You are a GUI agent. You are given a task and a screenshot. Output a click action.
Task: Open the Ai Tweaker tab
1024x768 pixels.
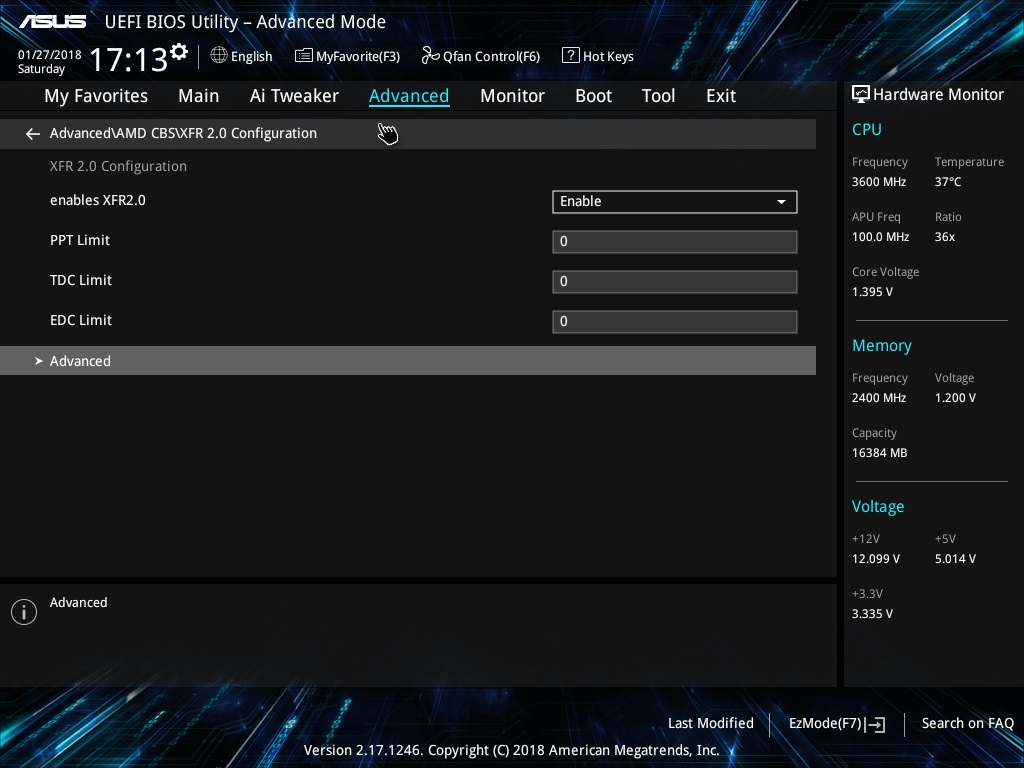pos(294,96)
